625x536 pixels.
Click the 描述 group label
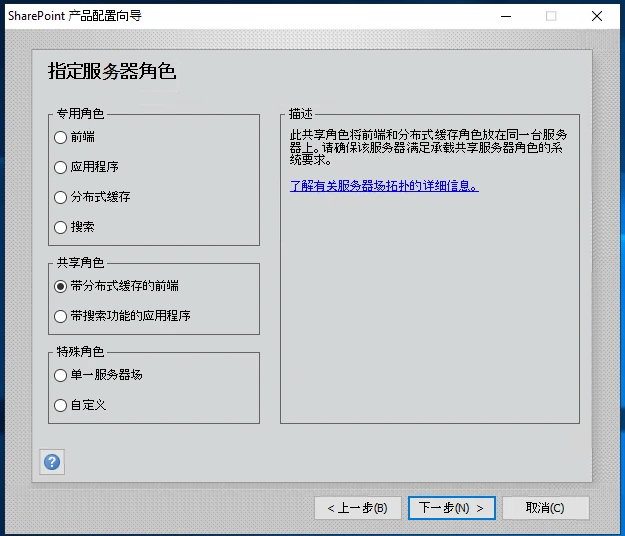(x=301, y=114)
